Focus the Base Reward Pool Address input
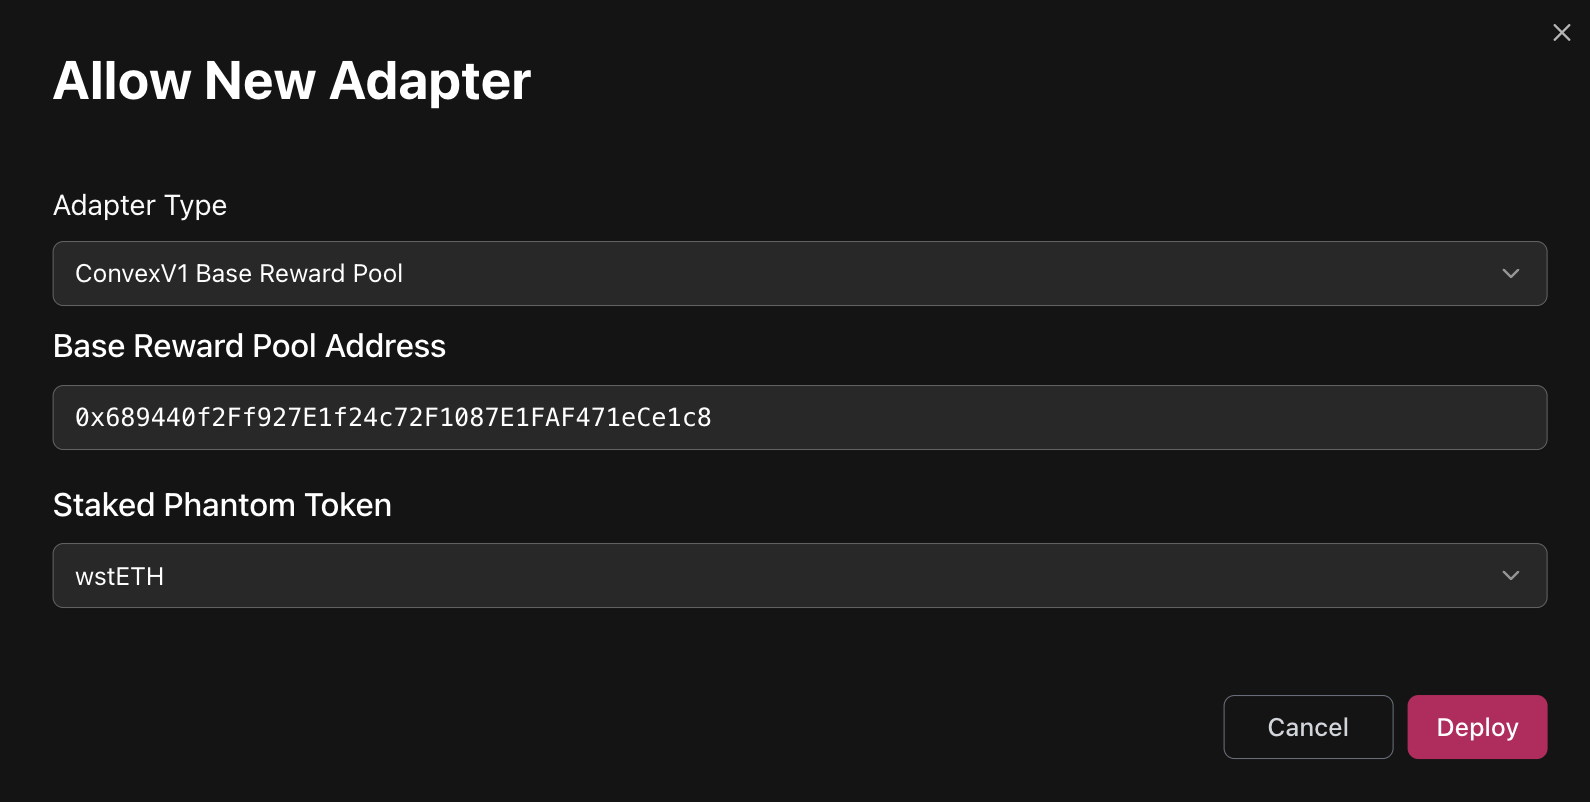Screen dimensions: 1590x802 tap(799, 417)
